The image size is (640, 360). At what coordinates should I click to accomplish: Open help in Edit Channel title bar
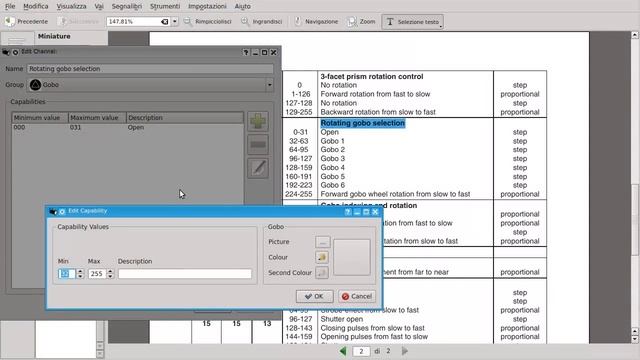[x=246, y=52]
